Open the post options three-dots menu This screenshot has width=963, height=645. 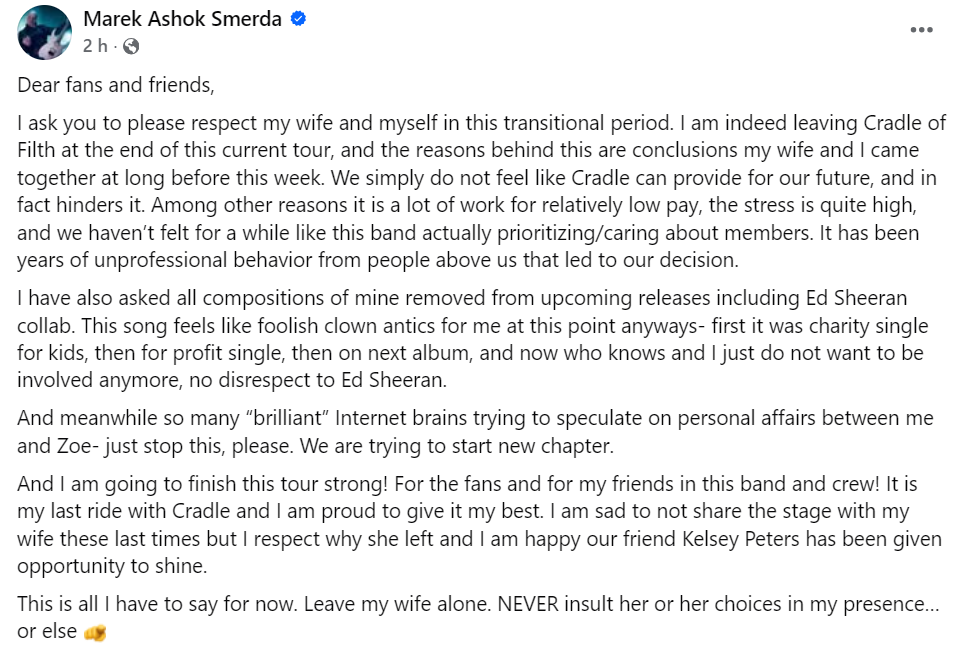pyautogui.click(x=921, y=31)
